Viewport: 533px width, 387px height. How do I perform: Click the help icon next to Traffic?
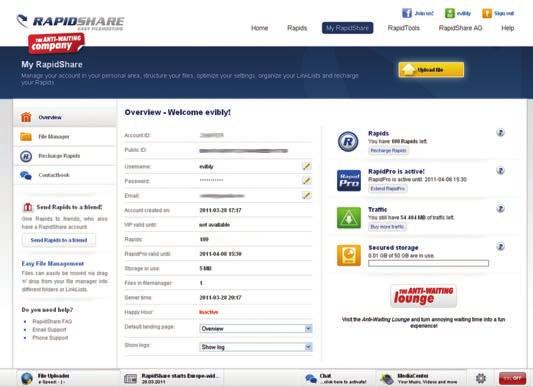(x=500, y=208)
